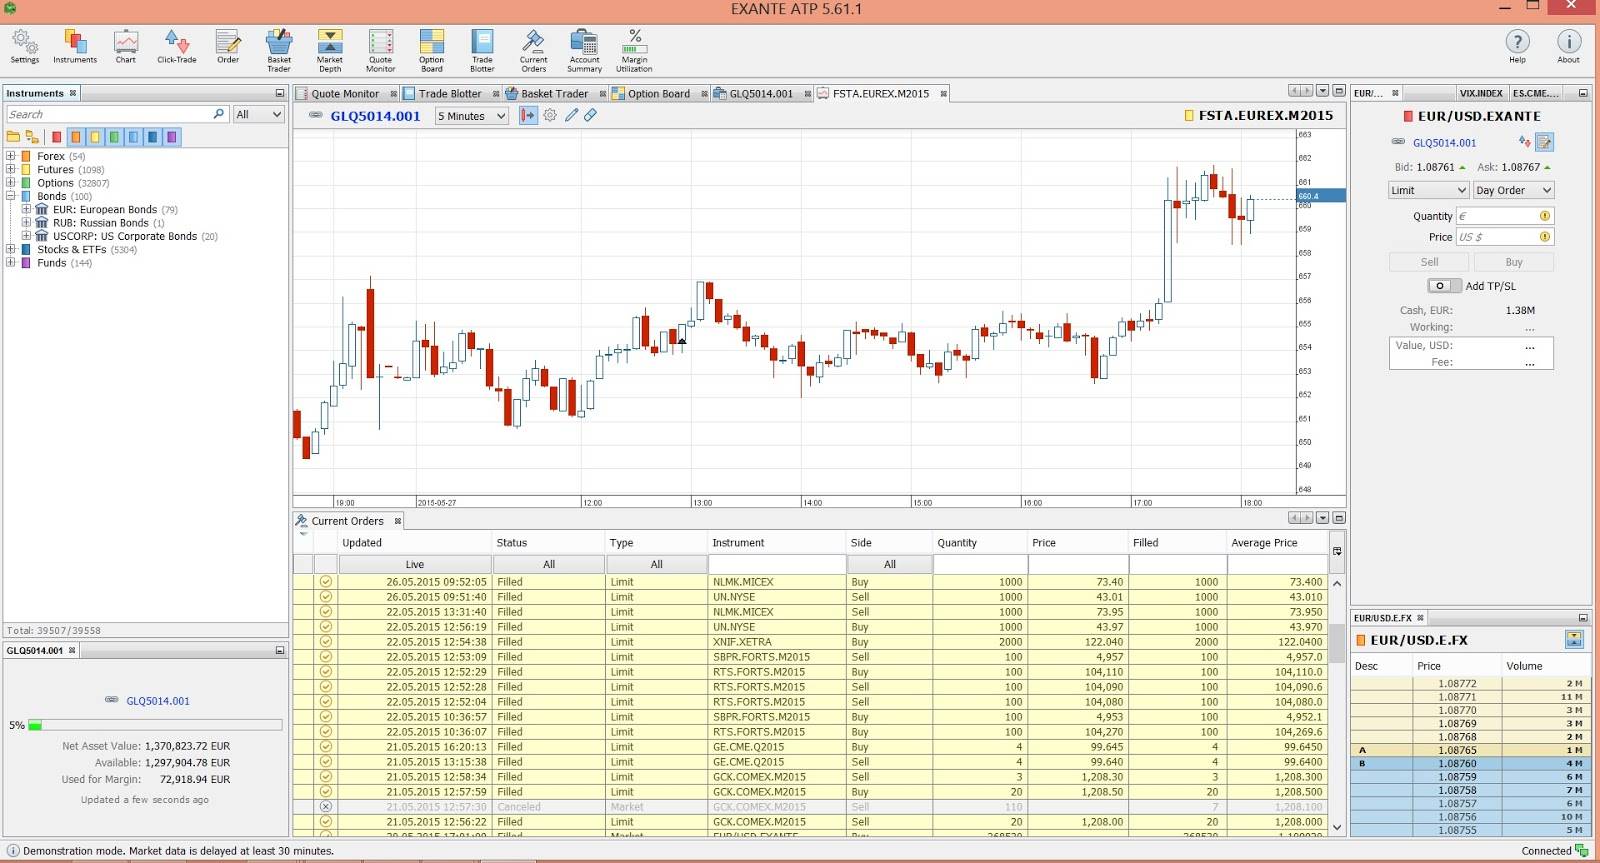The height and width of the screenshot is (863, 1600).
Task: Click the EUR/USD.E.FX market depth settings icon
Action: (1574, 639)
